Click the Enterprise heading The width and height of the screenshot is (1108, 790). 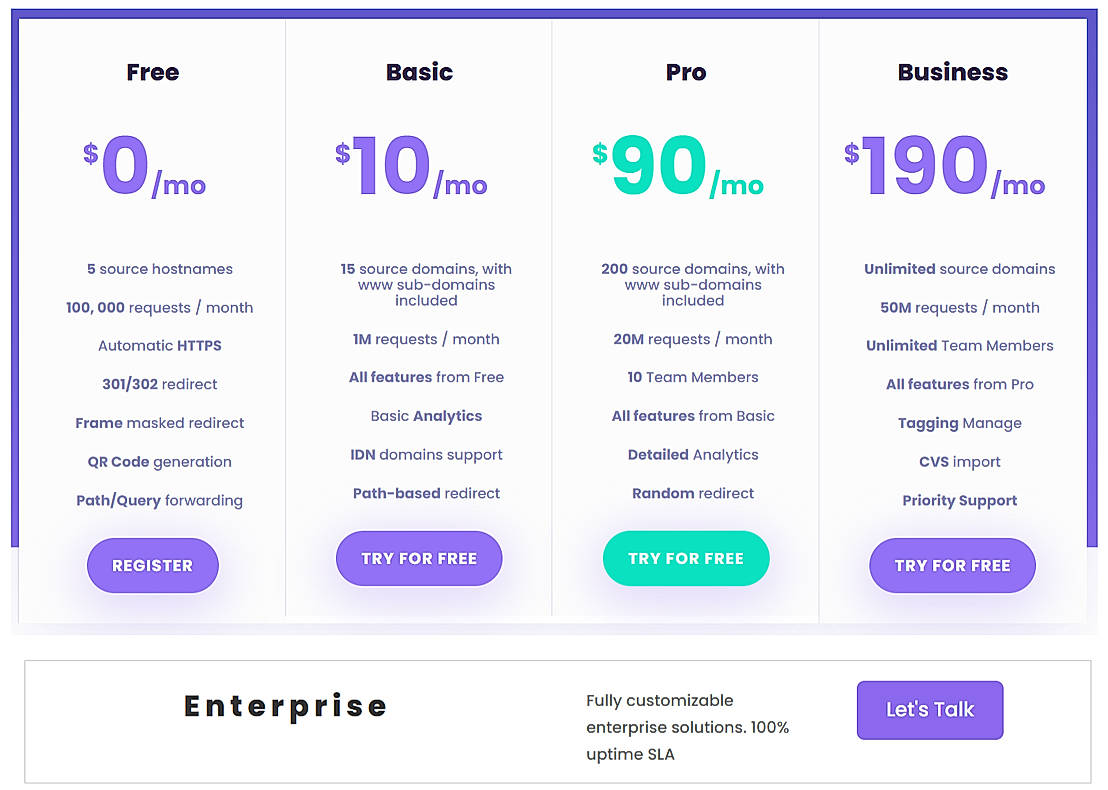[286, 706]
